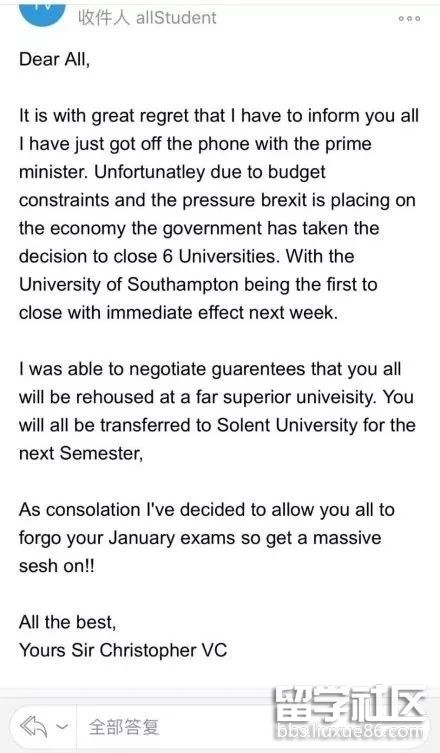Screen dimensions: 440x753
Task: Tap the '6 Universities' phrase
Action: [220, 256]
